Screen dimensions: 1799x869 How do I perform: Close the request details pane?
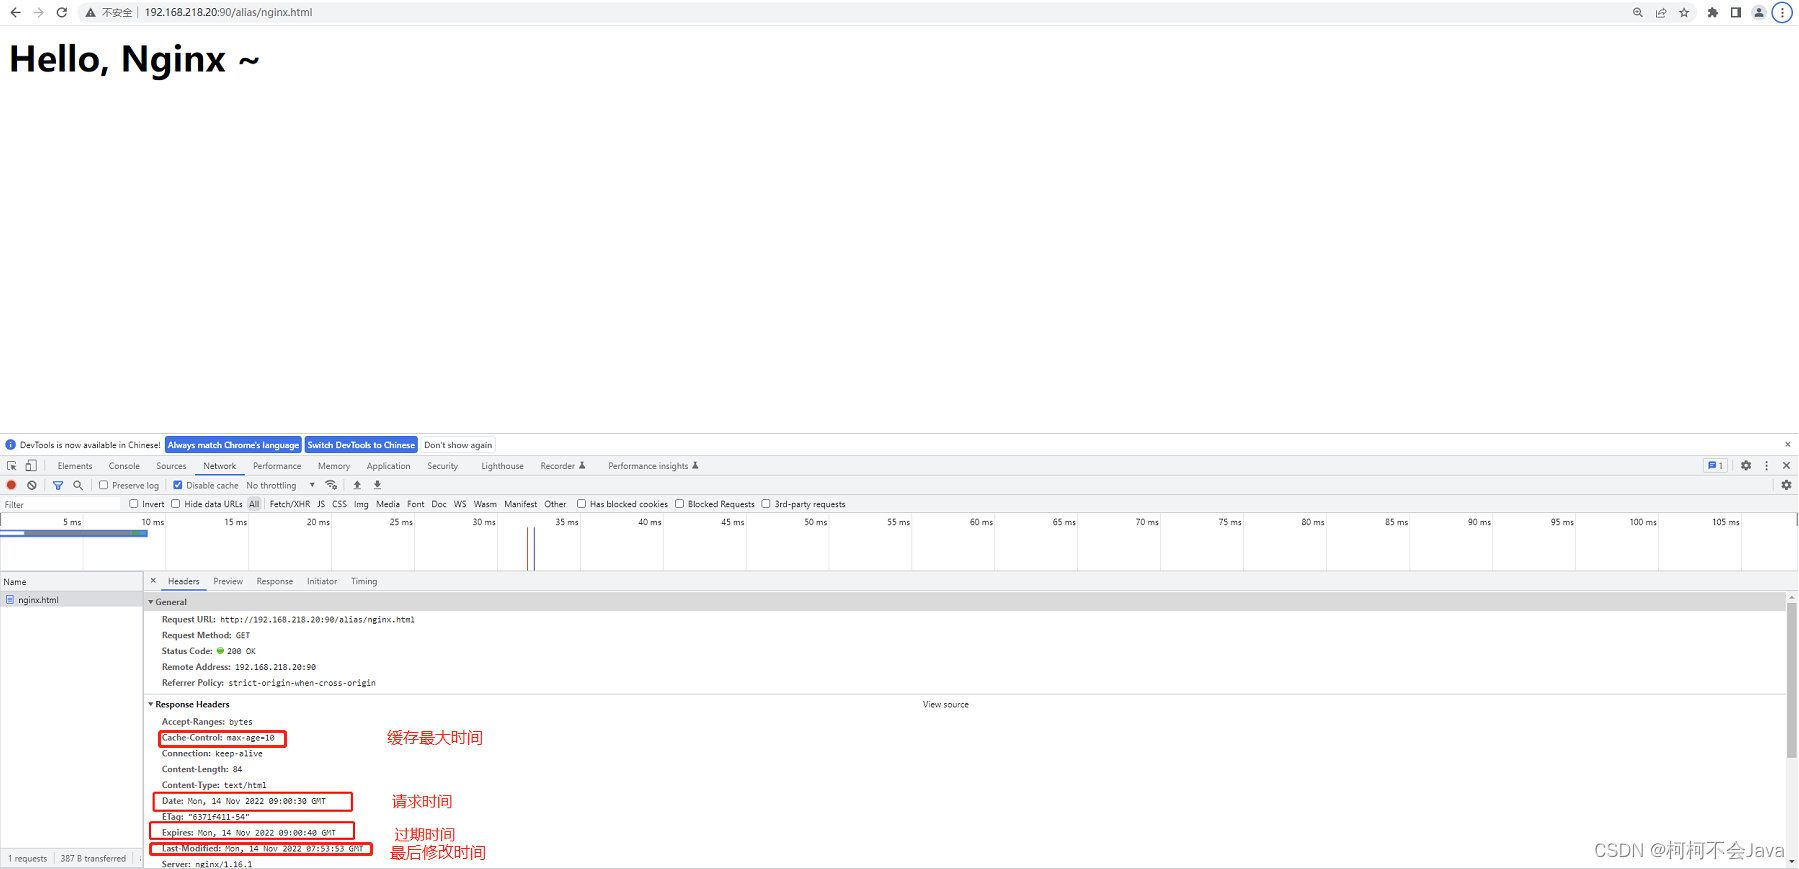(x=153, y=581)
